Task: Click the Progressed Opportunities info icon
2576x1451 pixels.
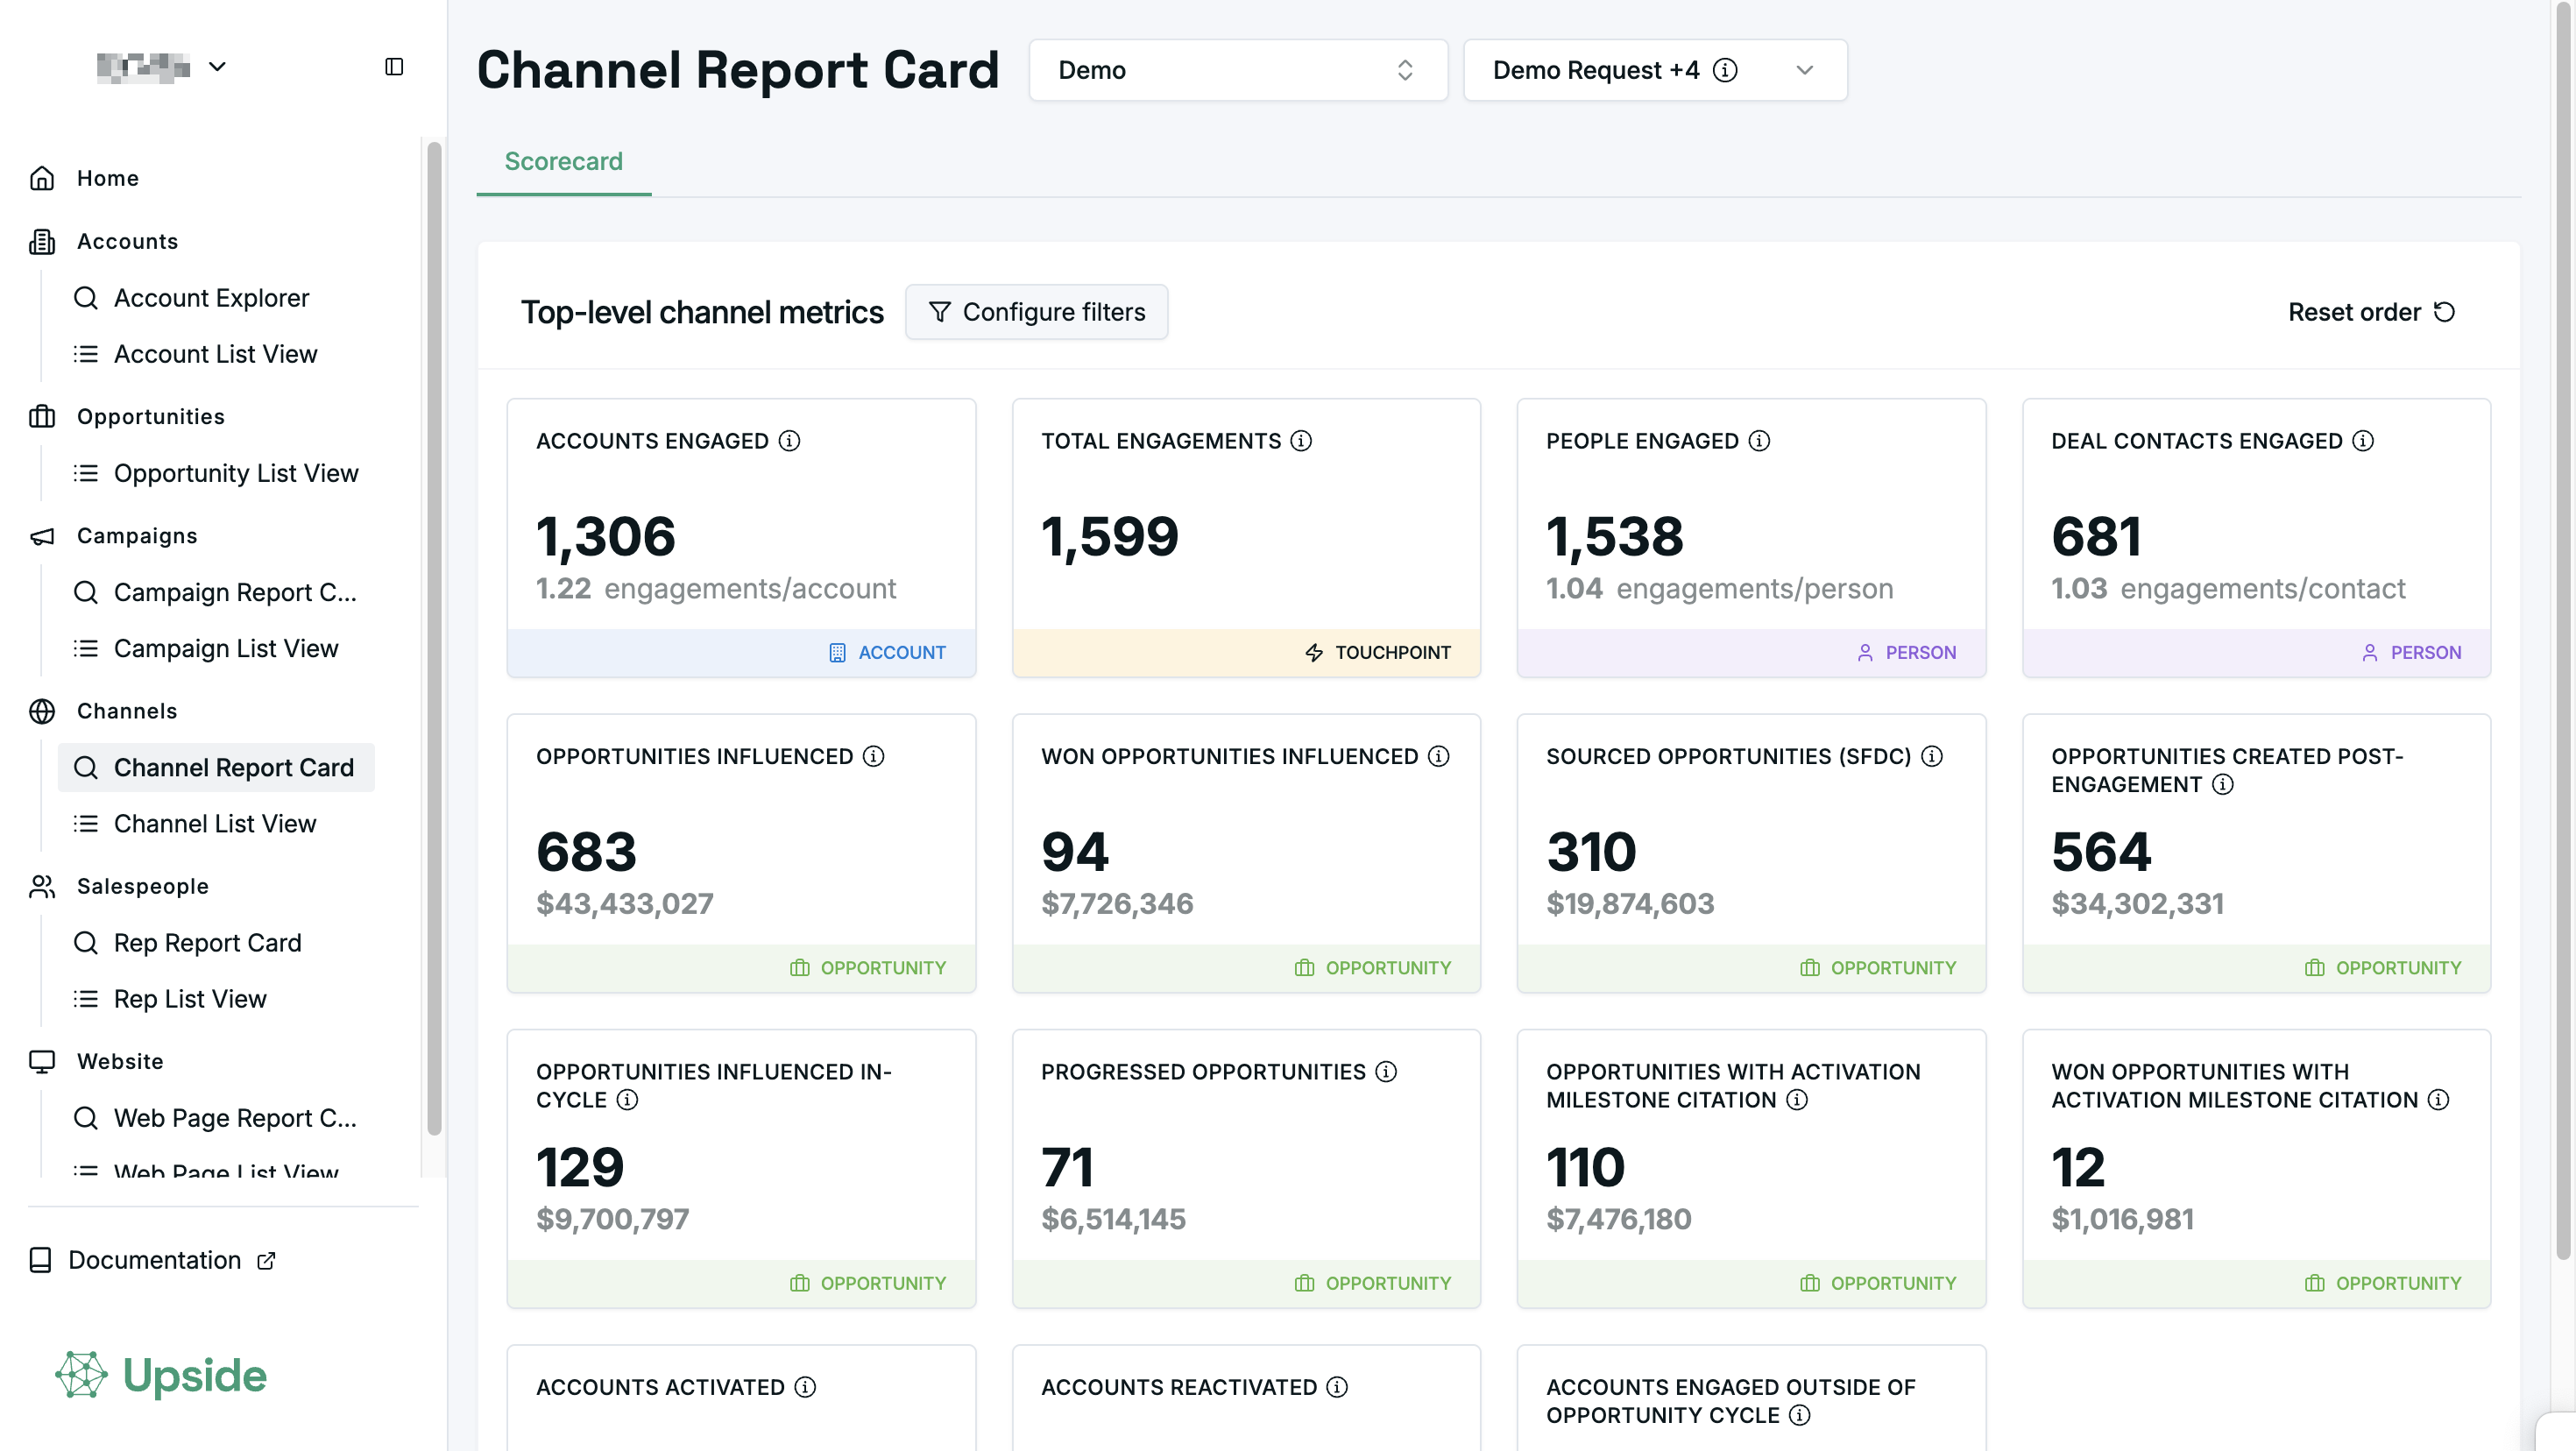Action: tap(1386, 1072)
